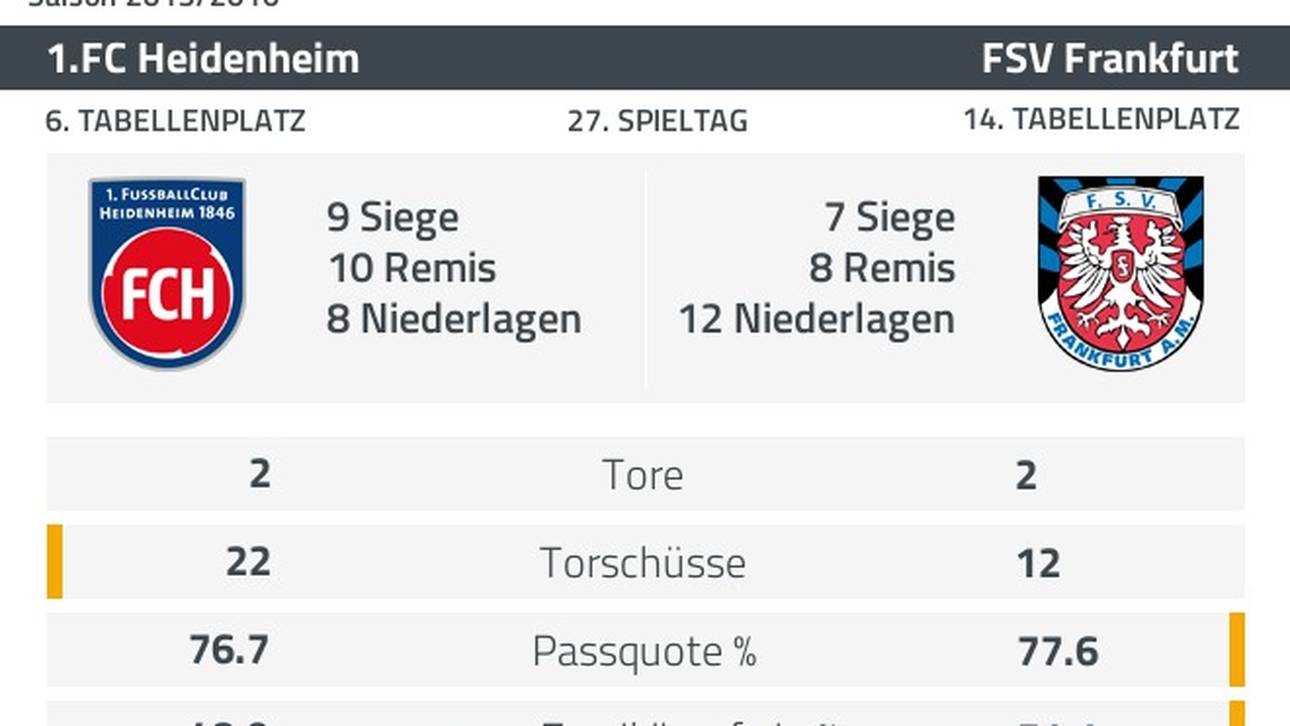Click the 6. Tabellenplatz label
The height and width of the screenshot is (726, 1290).
tap(176, 122)
